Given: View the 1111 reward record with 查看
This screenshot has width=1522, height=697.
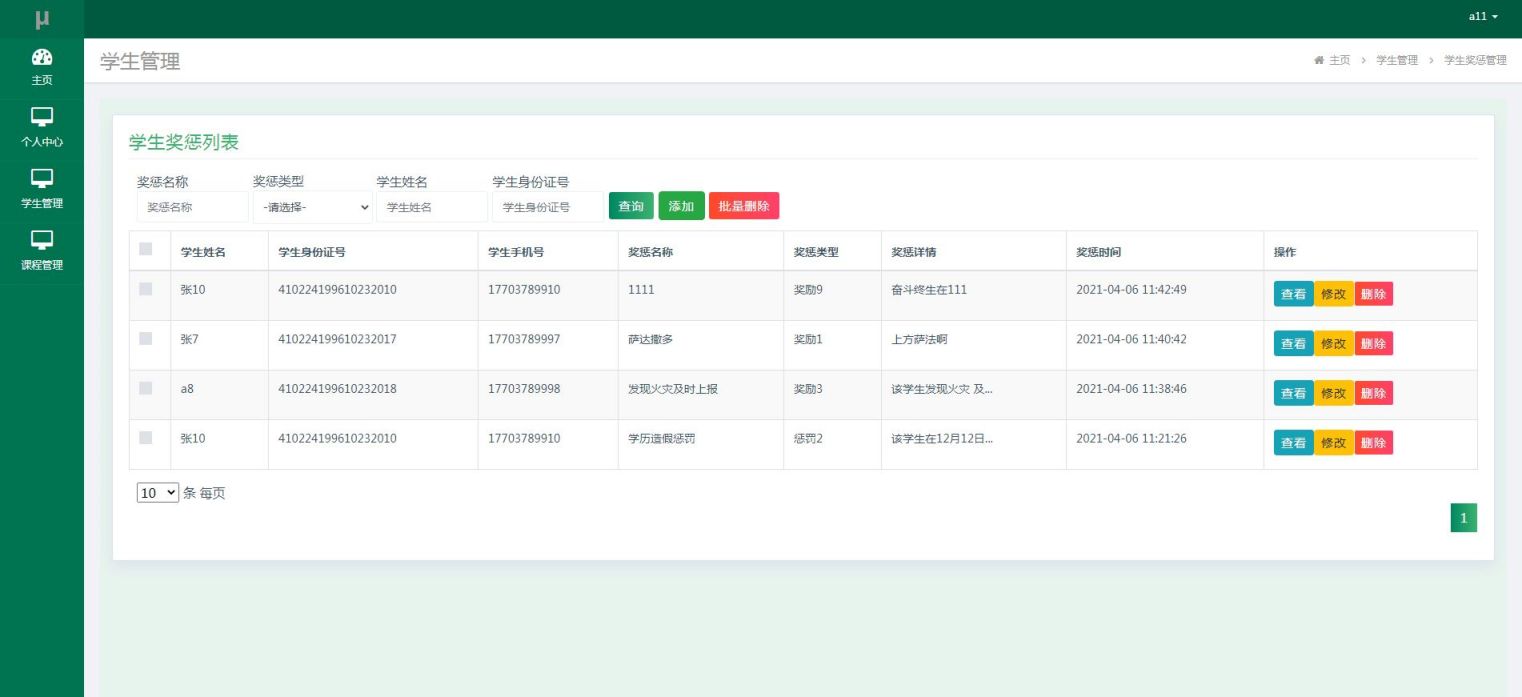Looking at the screenshot, I should [1294, 294].
